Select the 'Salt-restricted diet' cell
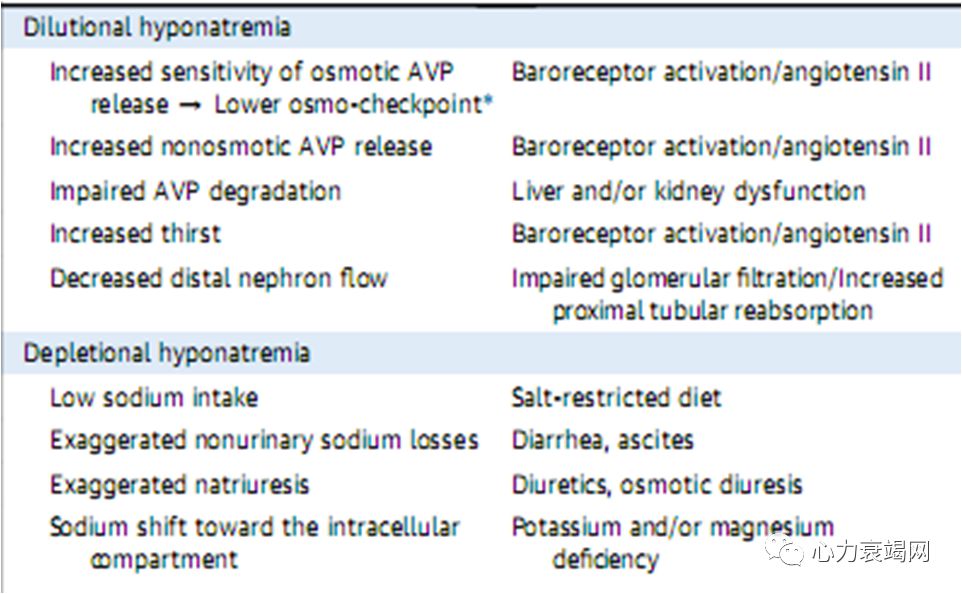Screen dimensions: 962x594 click(616, 397)
